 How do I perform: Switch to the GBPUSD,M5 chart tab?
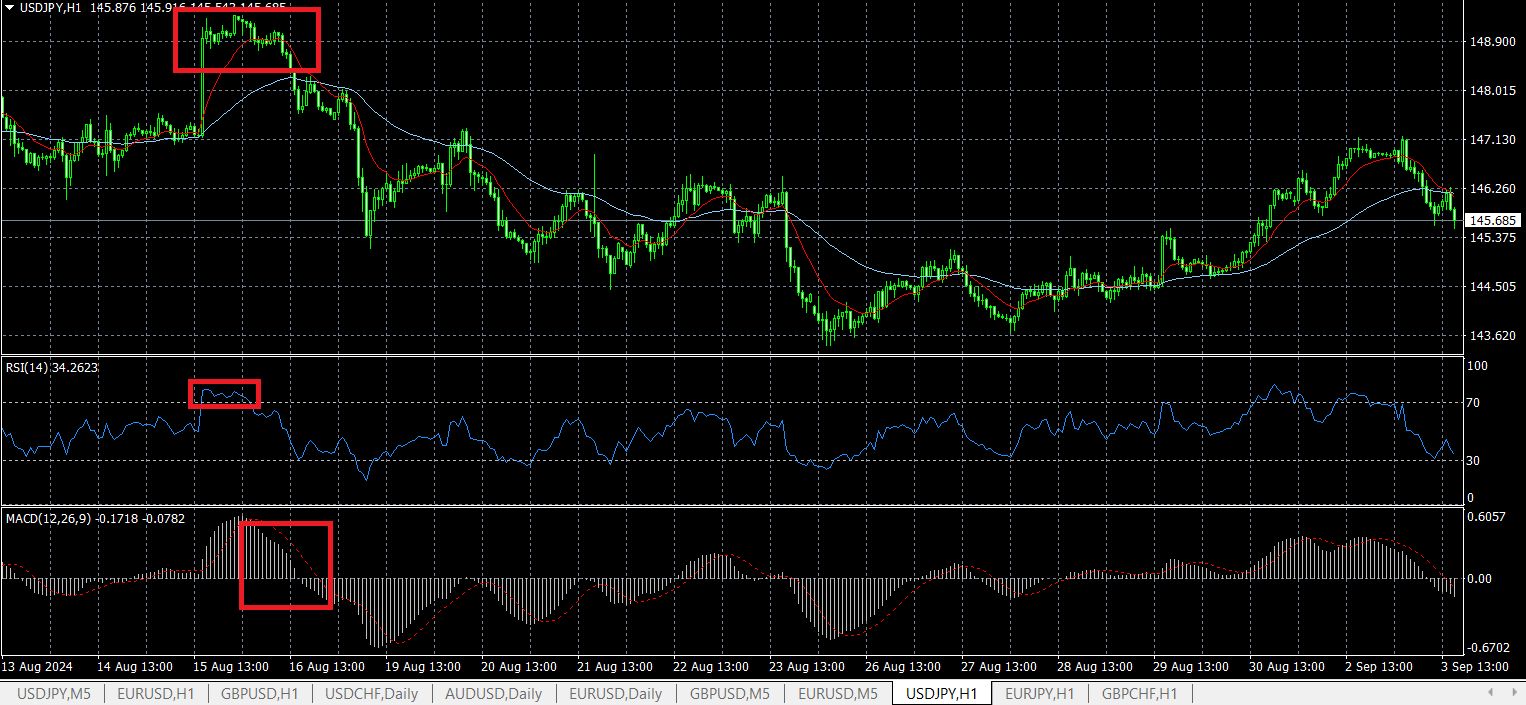(x=730, y=693)
